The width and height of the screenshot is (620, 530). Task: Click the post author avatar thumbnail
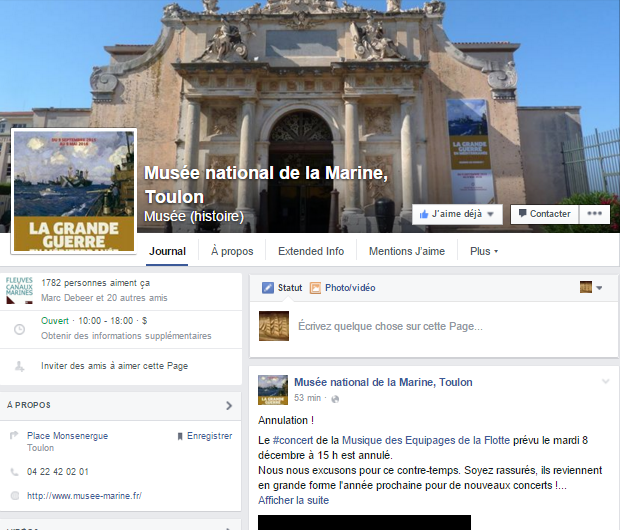[x=273, y=390]
